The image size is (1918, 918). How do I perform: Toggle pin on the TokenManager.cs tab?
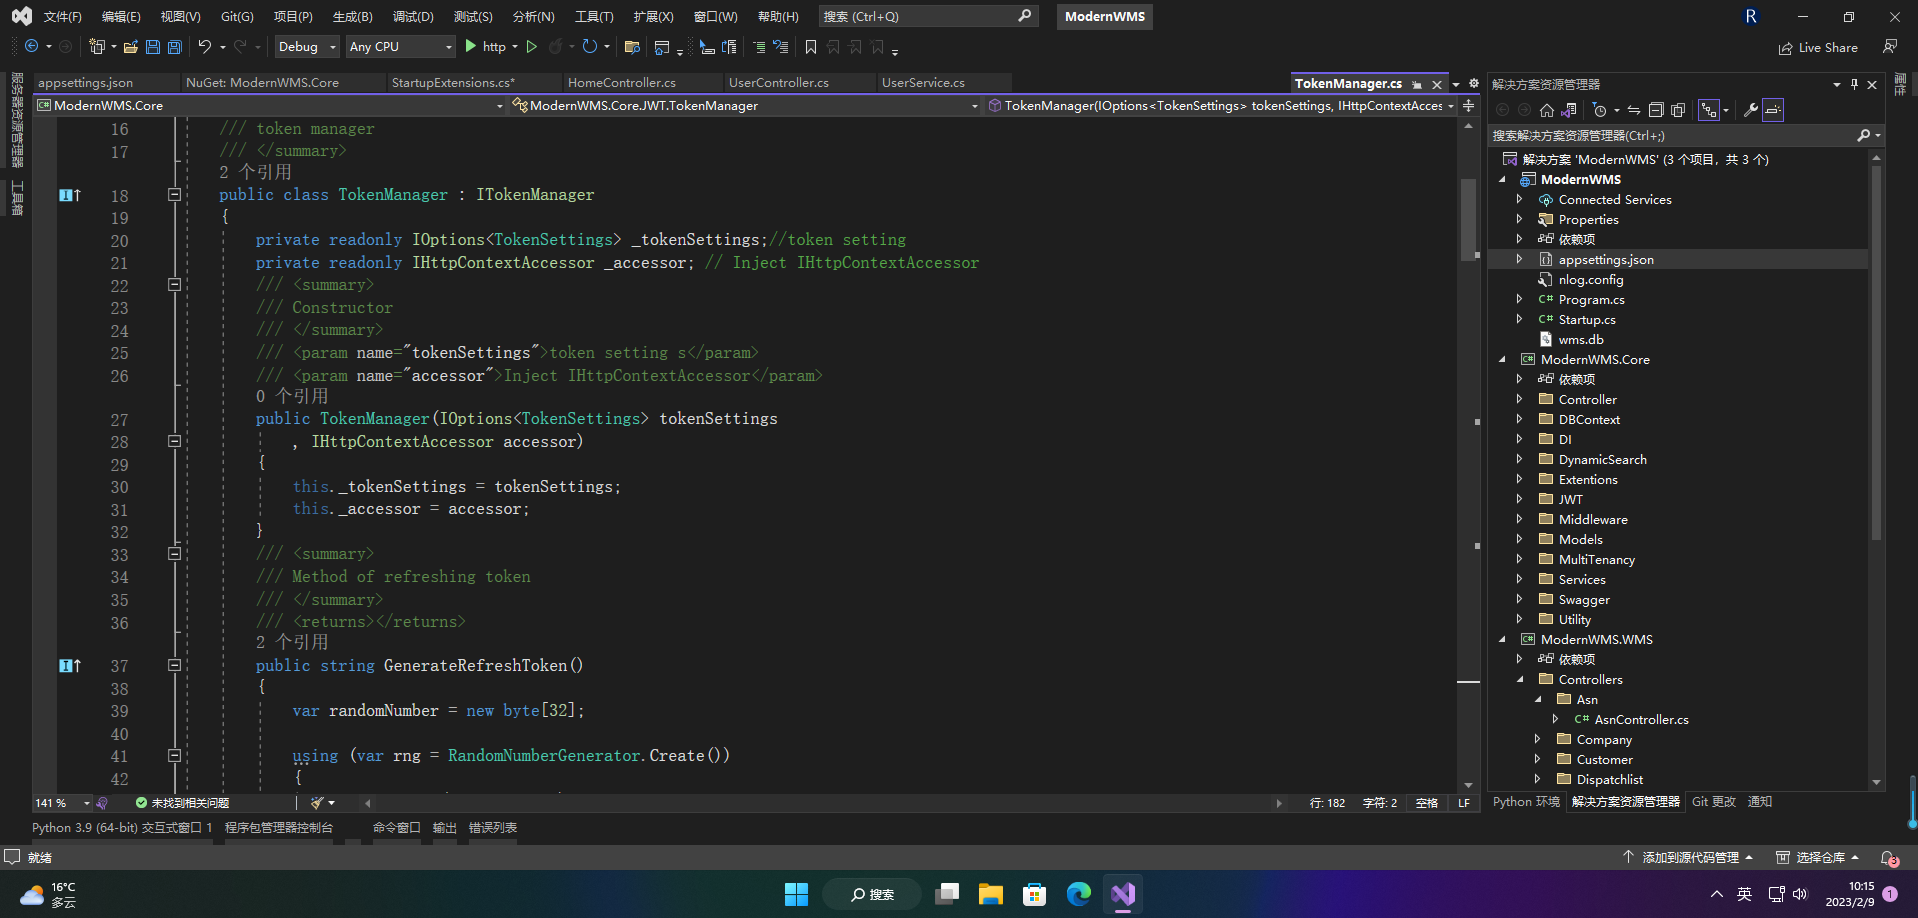coord(1417,85)
